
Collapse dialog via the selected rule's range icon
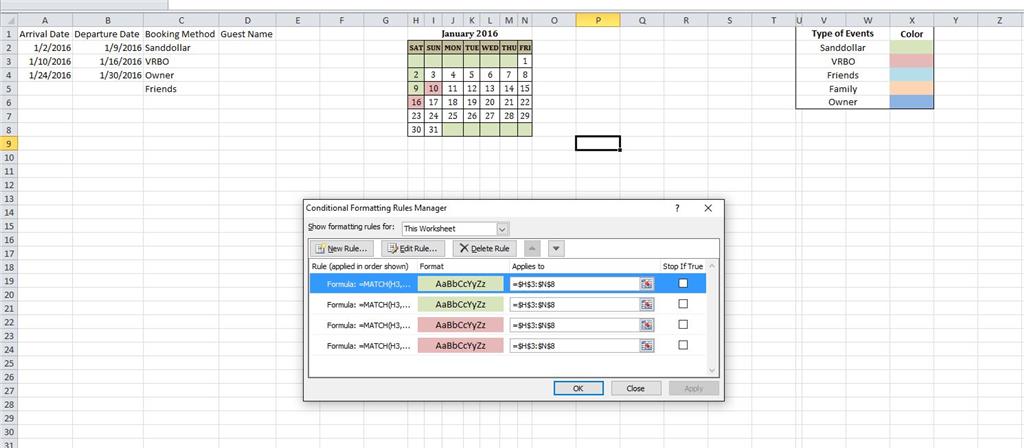pyautogui.click(x=647, y=283)
